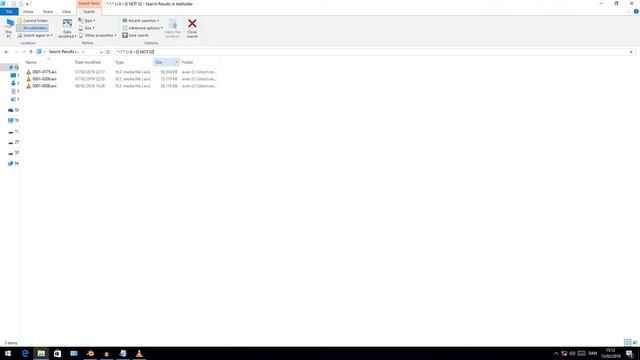640x360 pixels.
Task: Click the Search Tools contextual tab
Action: 89,3
